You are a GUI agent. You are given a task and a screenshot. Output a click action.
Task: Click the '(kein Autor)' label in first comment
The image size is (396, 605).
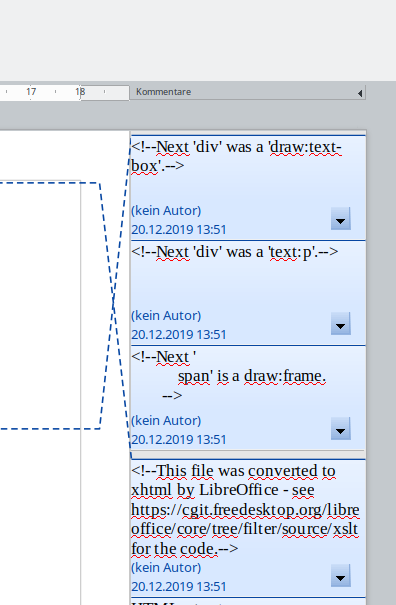pos(166,211)
